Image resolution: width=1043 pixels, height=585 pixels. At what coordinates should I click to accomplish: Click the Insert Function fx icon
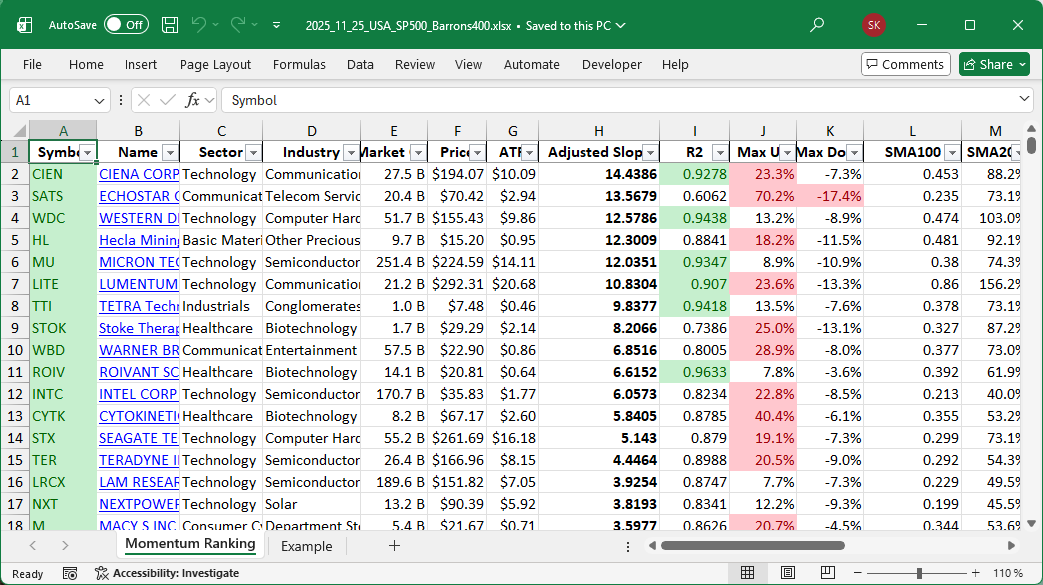pyautogui.click(x=193, y=100)
